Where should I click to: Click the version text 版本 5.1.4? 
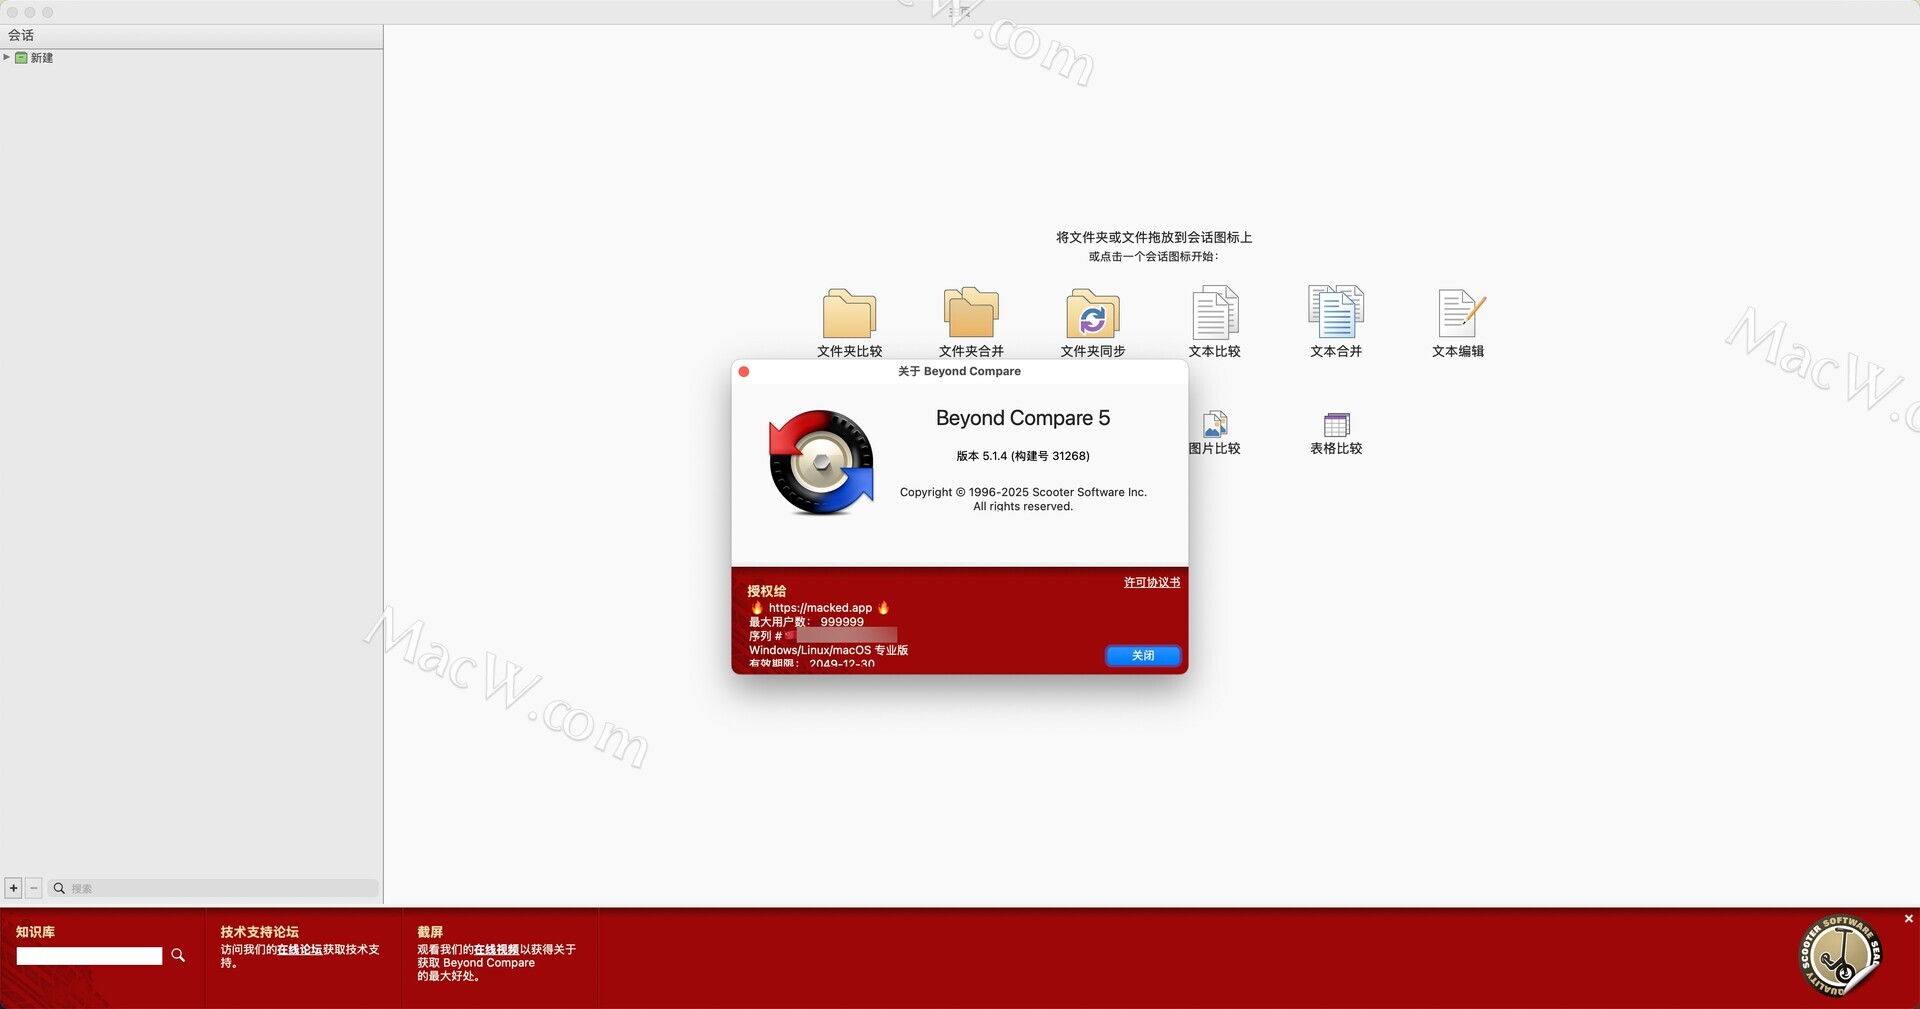click(x=1023, y=455)
